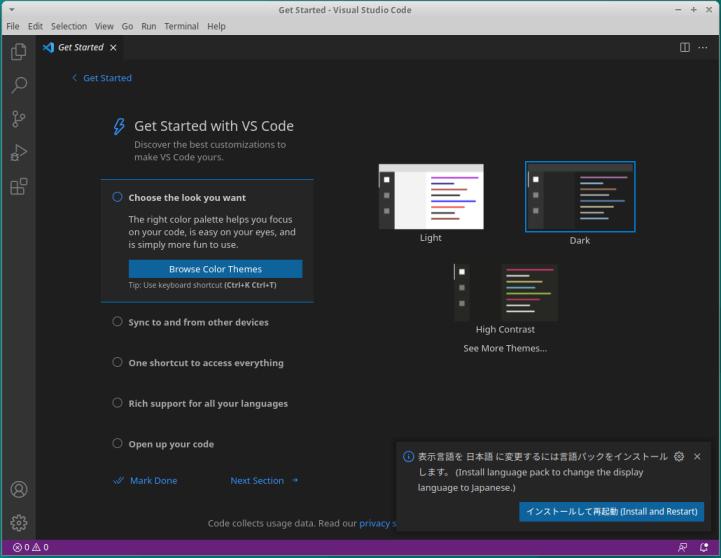This screenshot has height=558, width=721.
Task: Open the Run and Debug view
Action: [18, 153]
